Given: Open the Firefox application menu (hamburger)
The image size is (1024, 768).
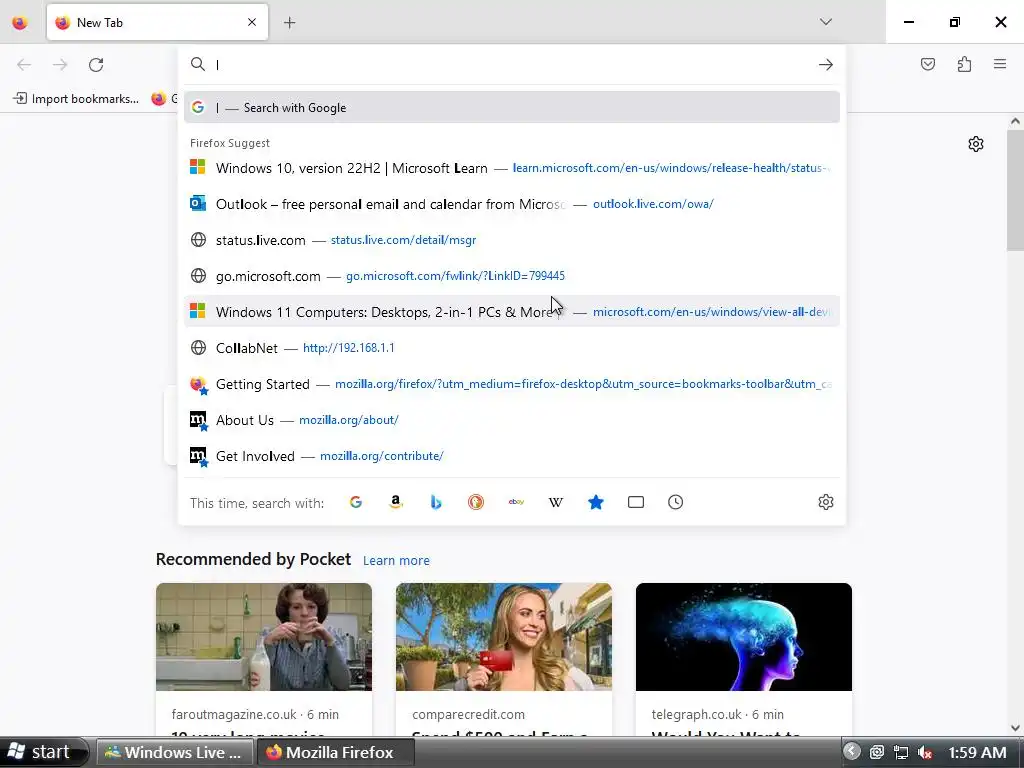Looking at the screenshot, I should tap(1000, 64).
